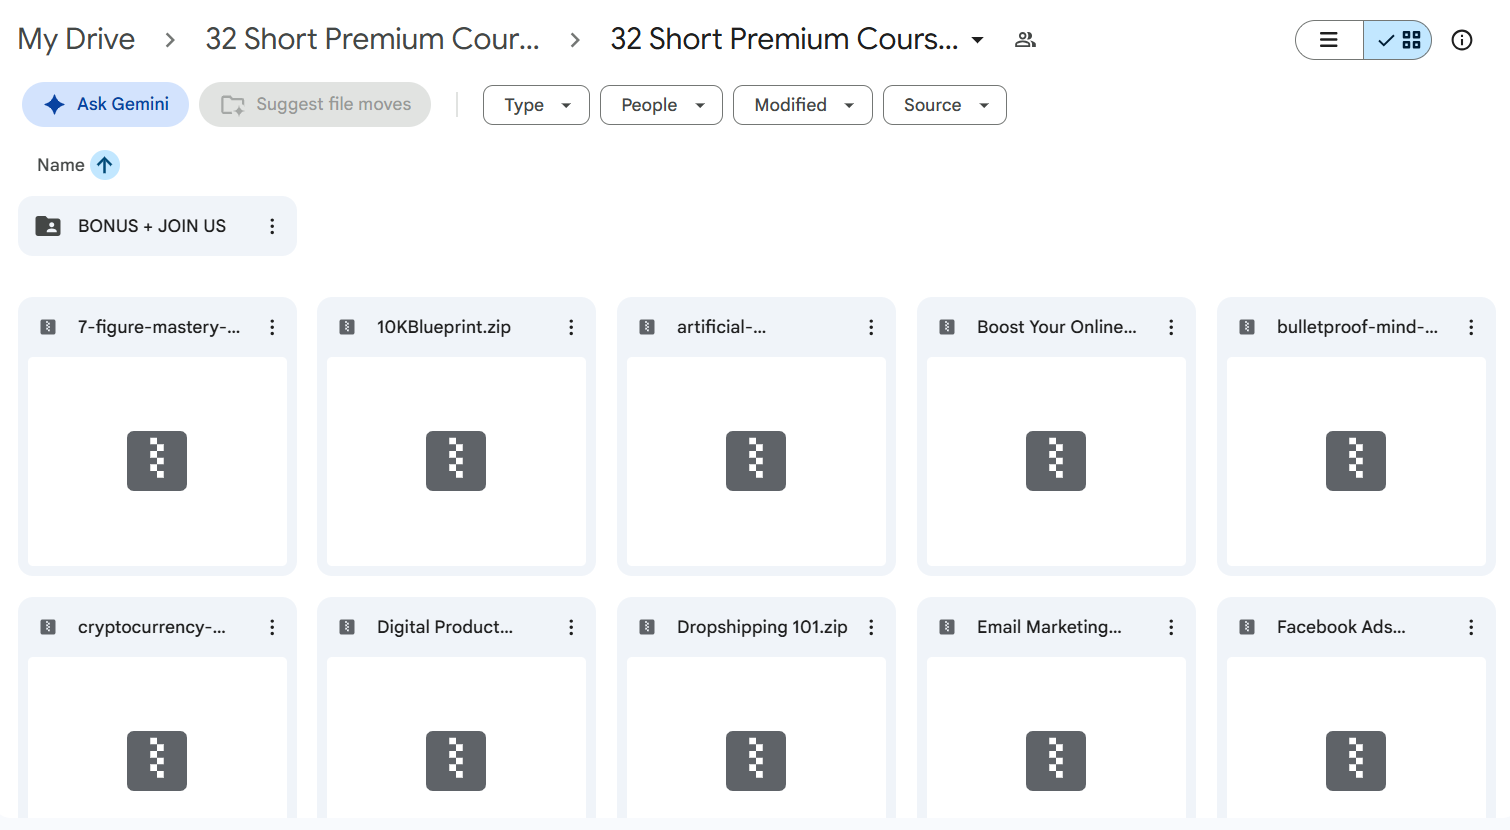Click the cryptocurrency-... file name

(x=152, y=627)
